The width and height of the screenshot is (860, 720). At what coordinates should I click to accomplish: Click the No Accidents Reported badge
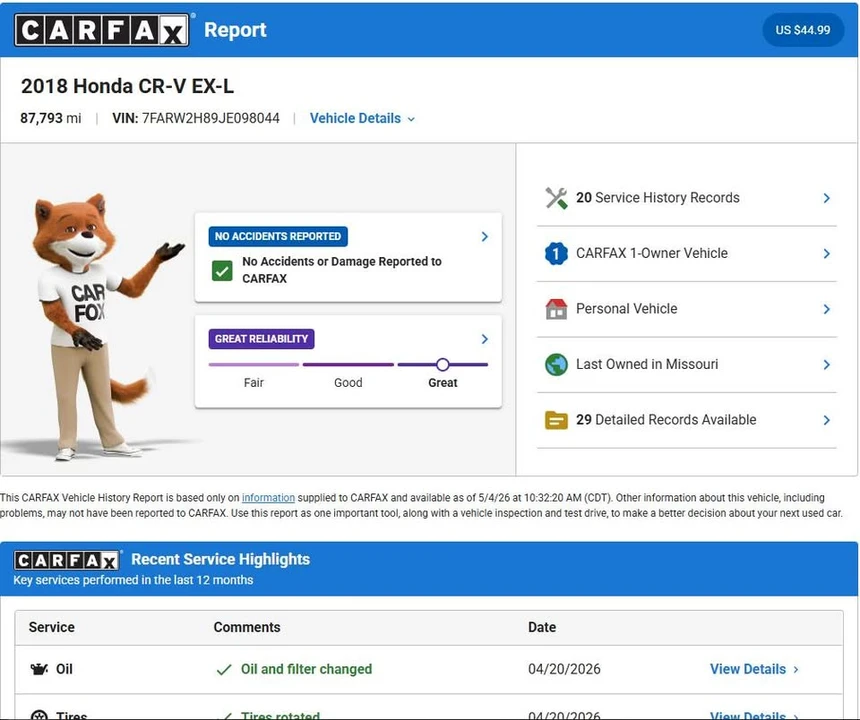tap(278, 236)
